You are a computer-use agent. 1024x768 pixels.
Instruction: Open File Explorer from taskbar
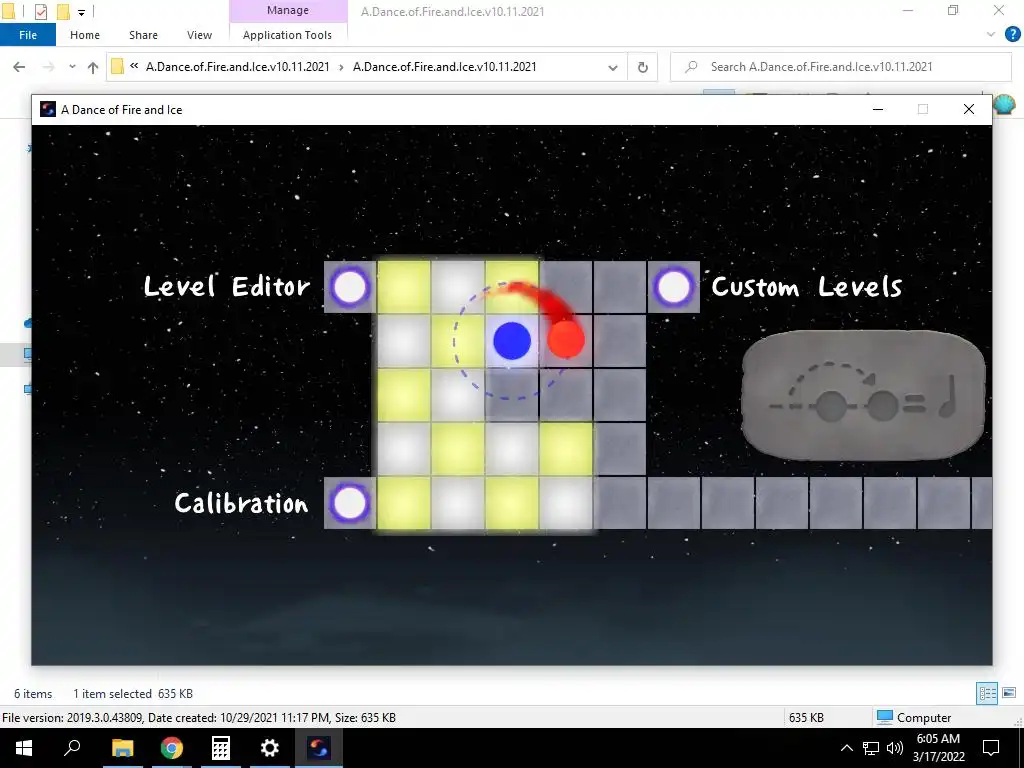(122, 748)
